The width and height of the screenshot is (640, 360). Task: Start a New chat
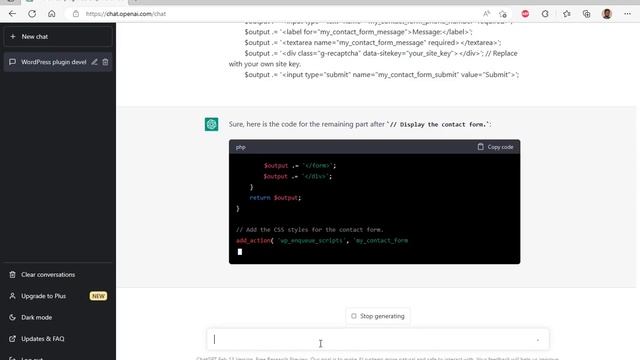click(58, 37)
